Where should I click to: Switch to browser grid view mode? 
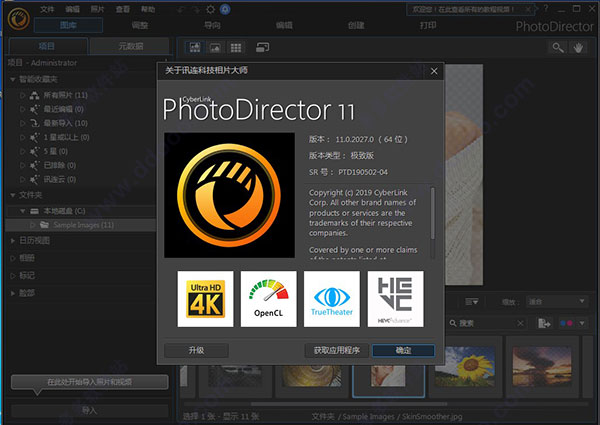[236, 47]
